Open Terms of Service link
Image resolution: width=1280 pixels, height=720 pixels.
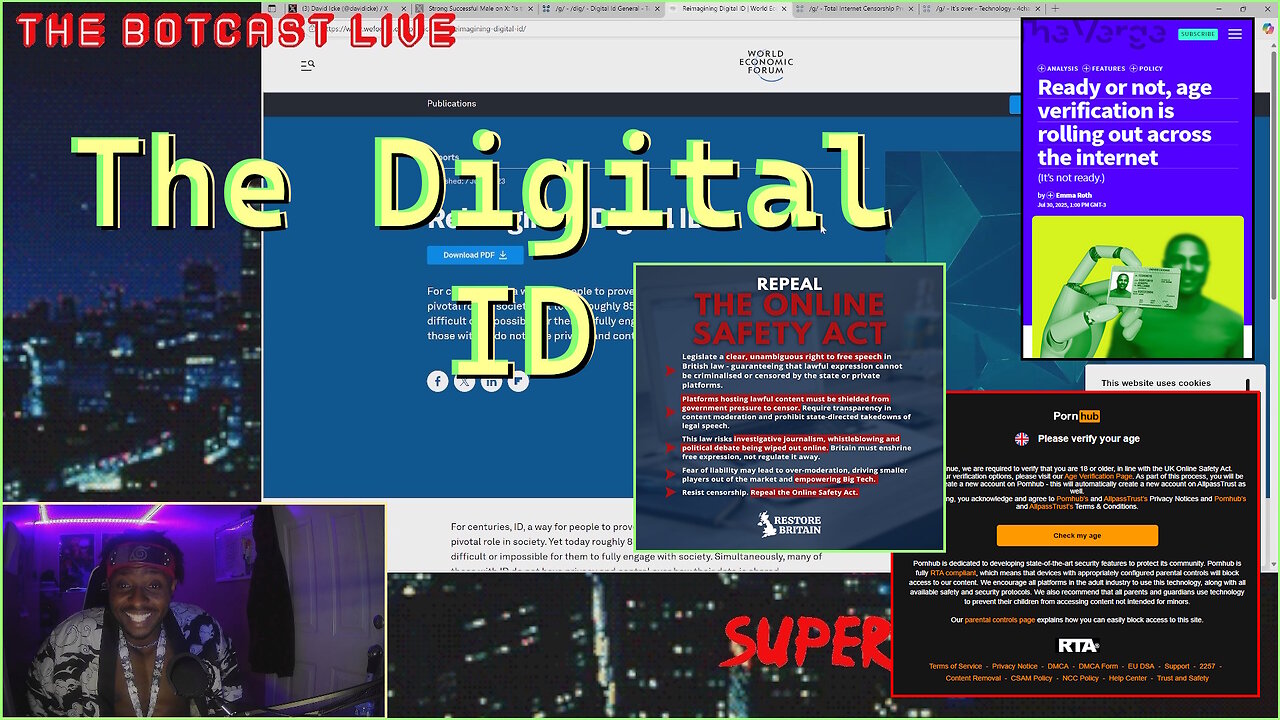click(955, 666)
